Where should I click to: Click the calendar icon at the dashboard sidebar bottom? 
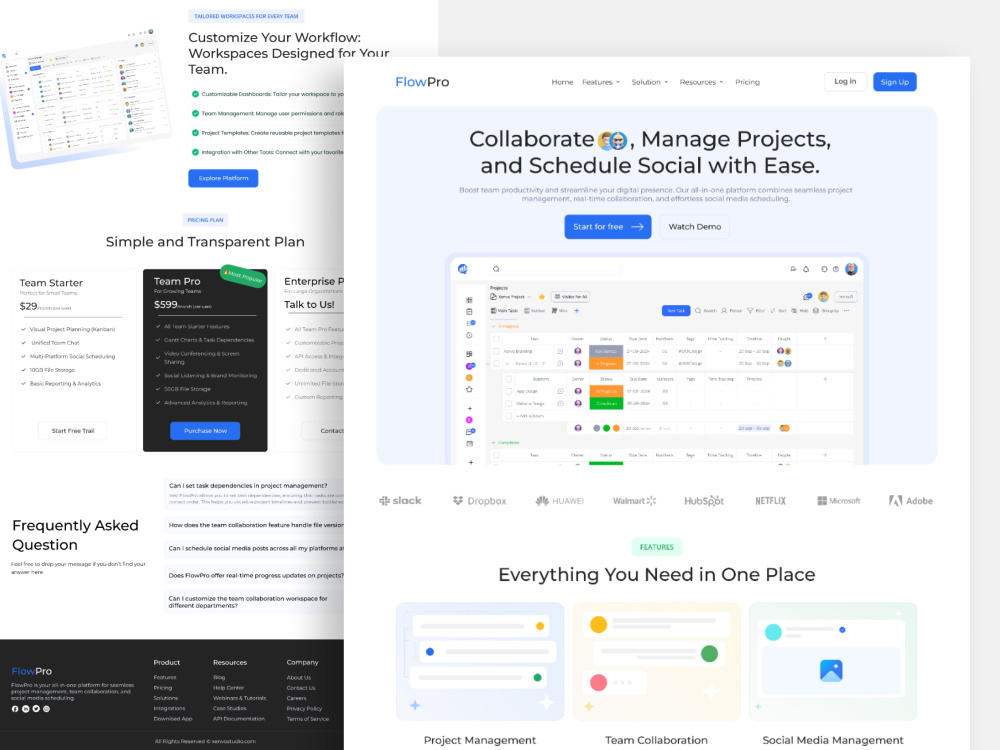coord(470,443)
